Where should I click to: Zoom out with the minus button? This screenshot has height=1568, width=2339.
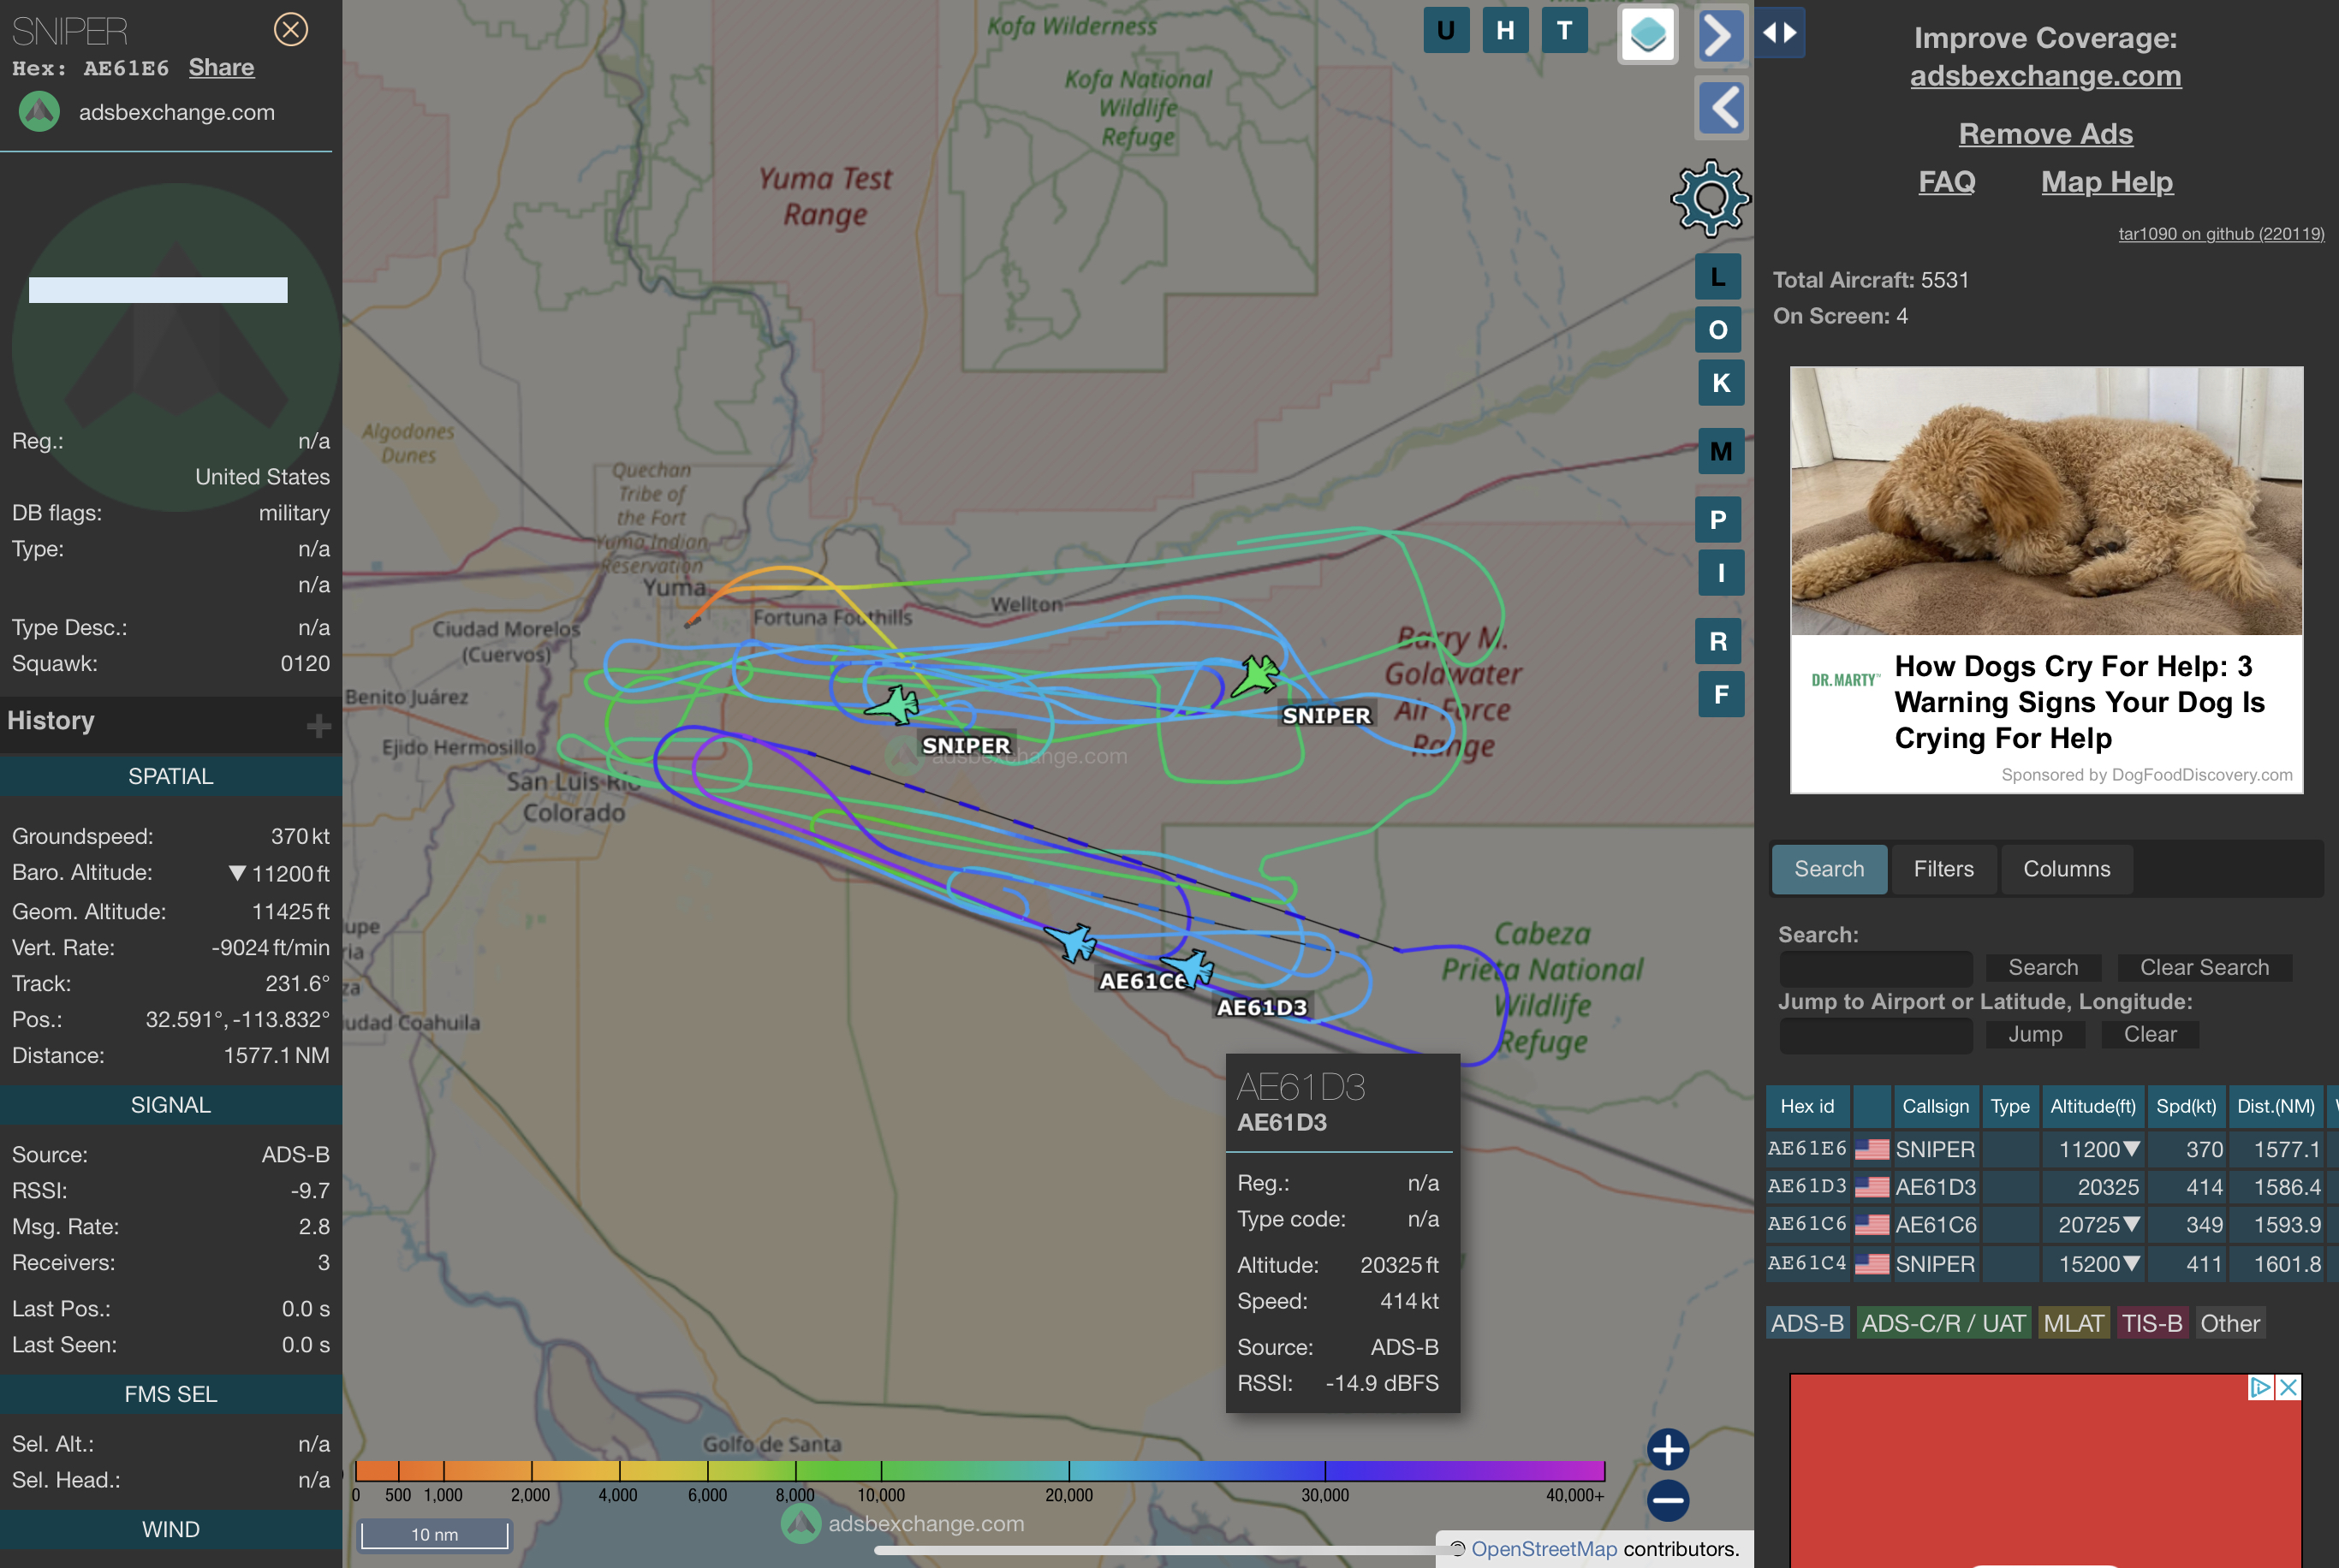(1668, 1500)
